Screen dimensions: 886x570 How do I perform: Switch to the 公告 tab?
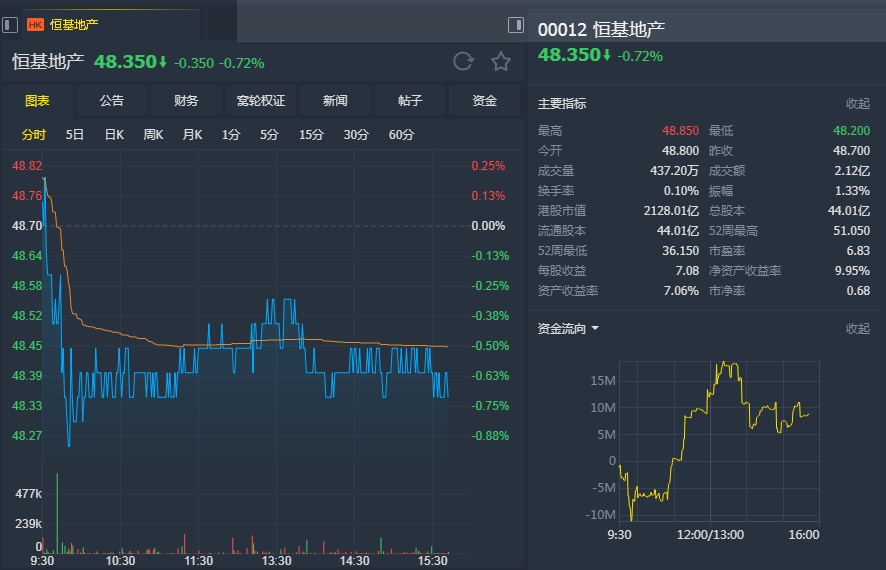coord(112,101)
